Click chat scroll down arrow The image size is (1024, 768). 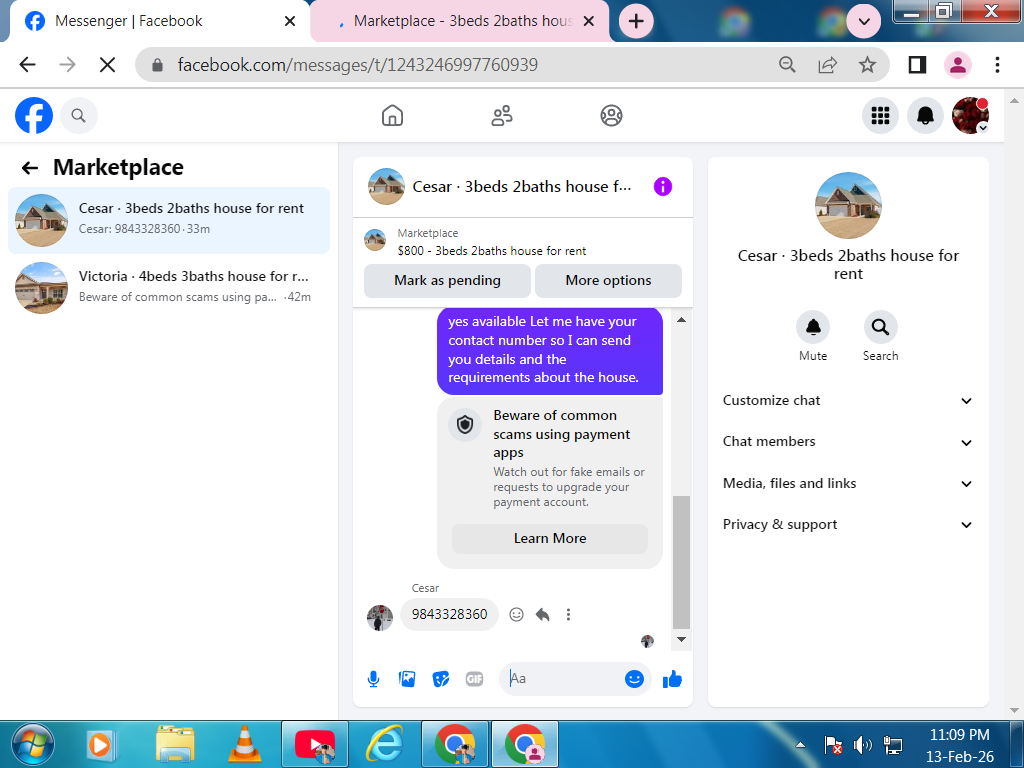(681, 639)
